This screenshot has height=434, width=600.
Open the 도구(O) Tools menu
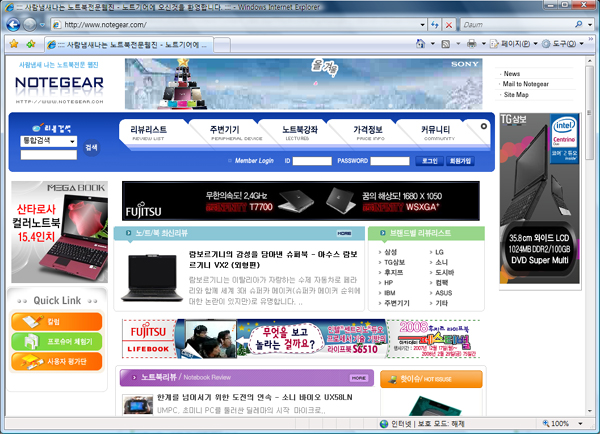click(563, 44)
